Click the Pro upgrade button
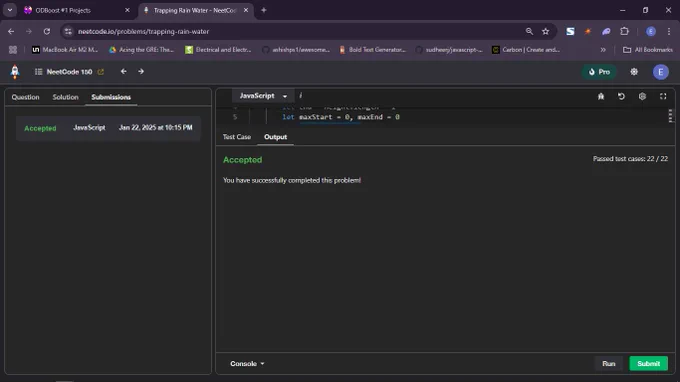Viewport: 680px width, 382px height. coord(599,72)
